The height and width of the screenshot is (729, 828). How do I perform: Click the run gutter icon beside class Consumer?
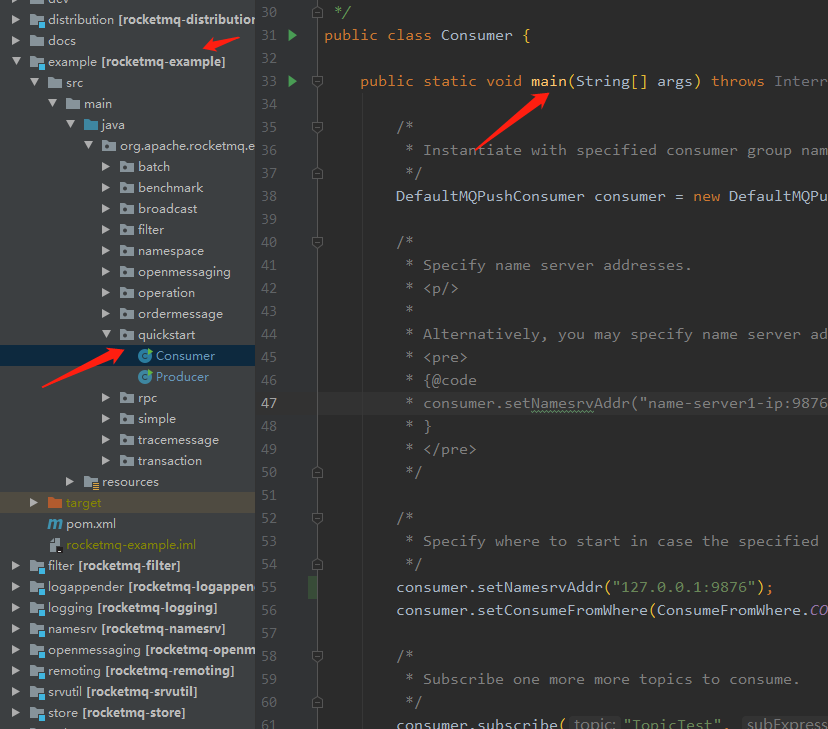[293, 35]
